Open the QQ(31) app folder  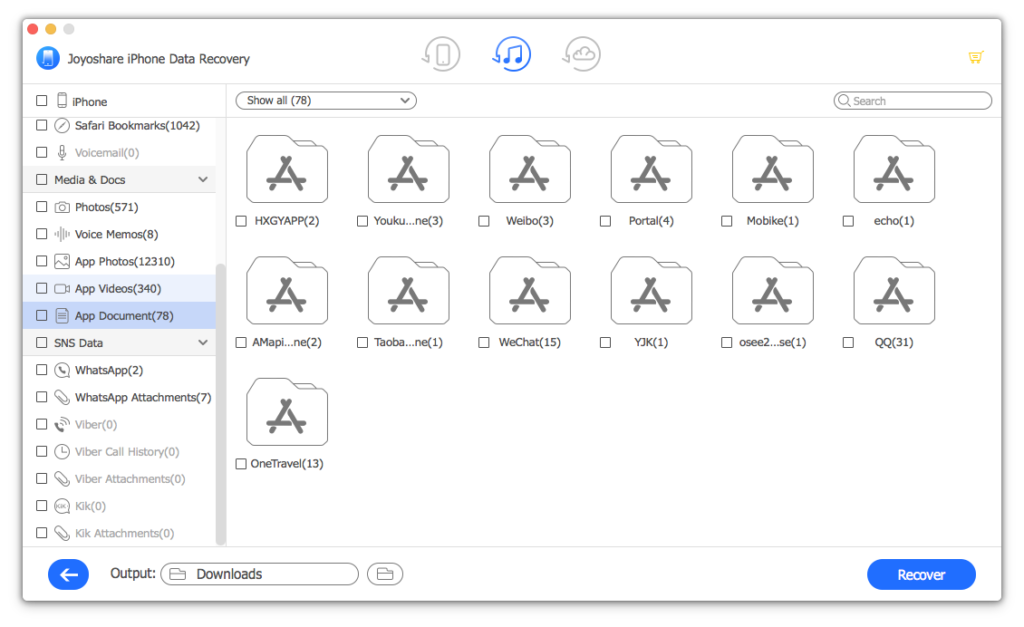click(894, 291)
